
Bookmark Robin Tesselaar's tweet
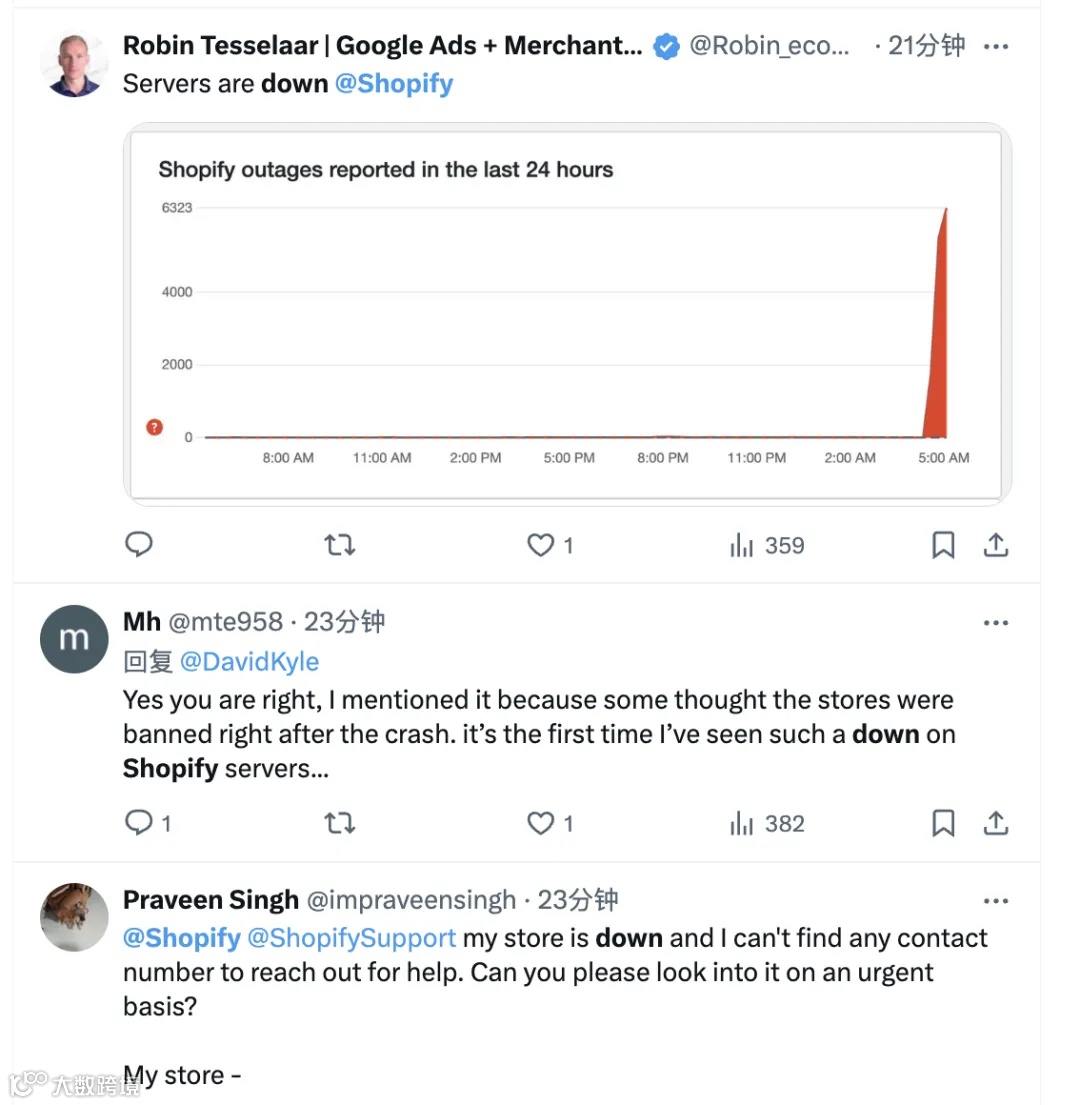(x=943, y=545)
